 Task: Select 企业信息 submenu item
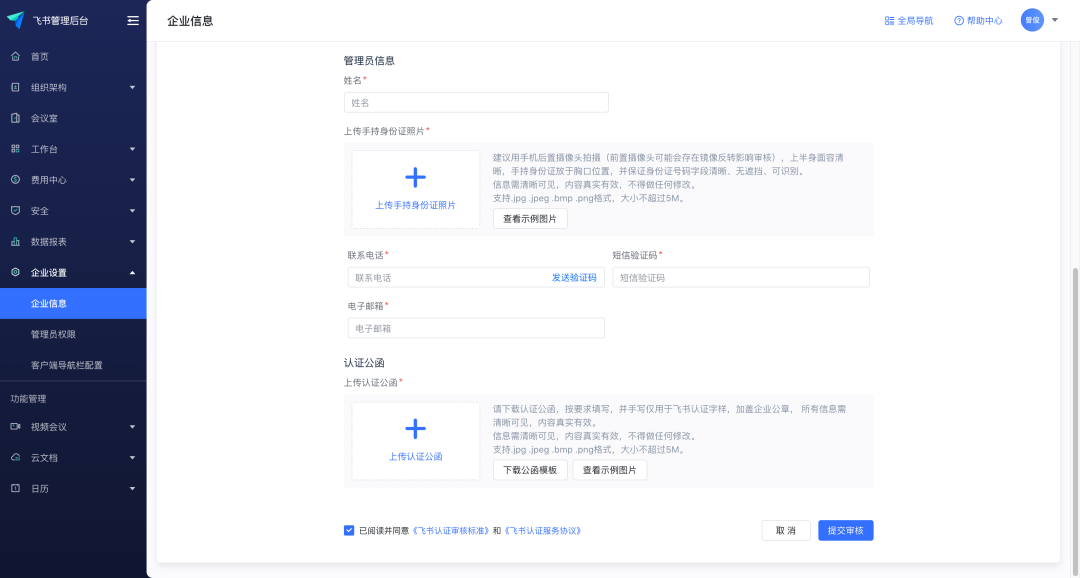(x=73, y=303)
